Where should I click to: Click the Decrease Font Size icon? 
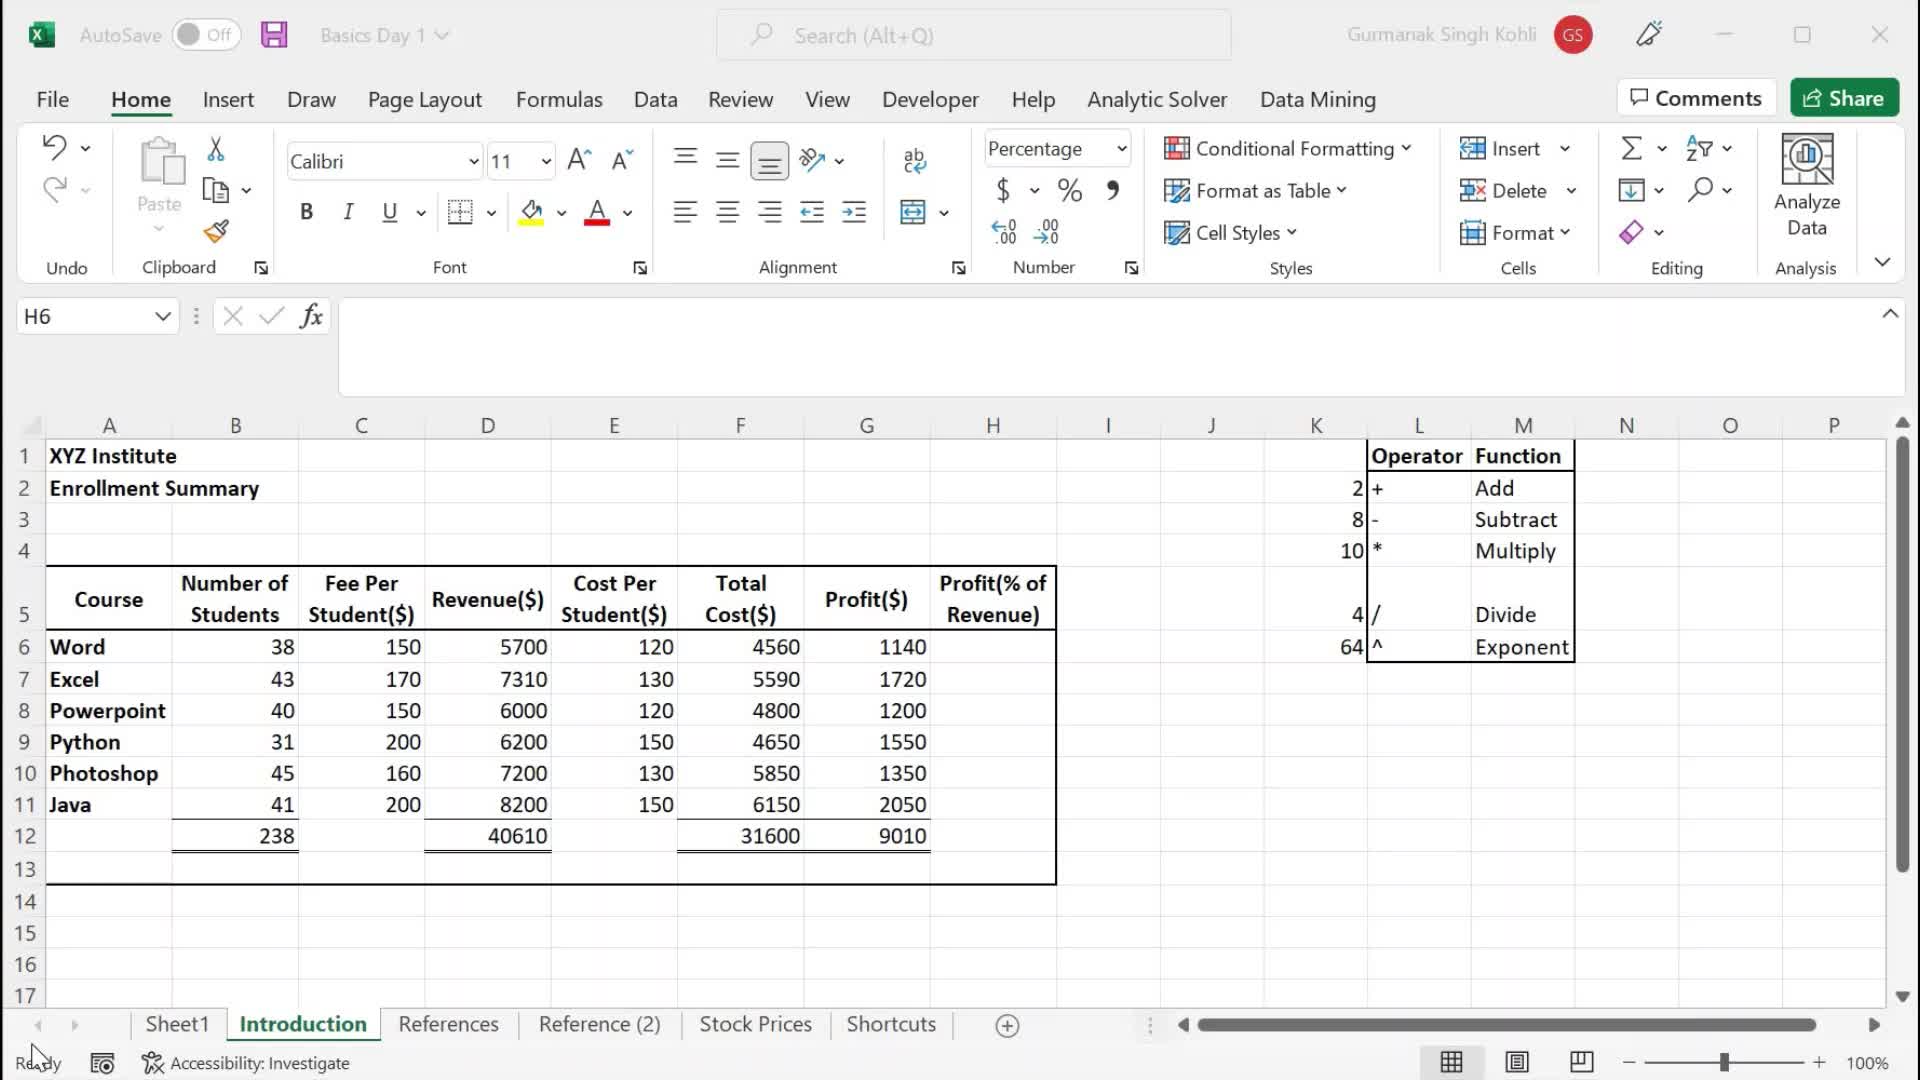tap(622, 160)
